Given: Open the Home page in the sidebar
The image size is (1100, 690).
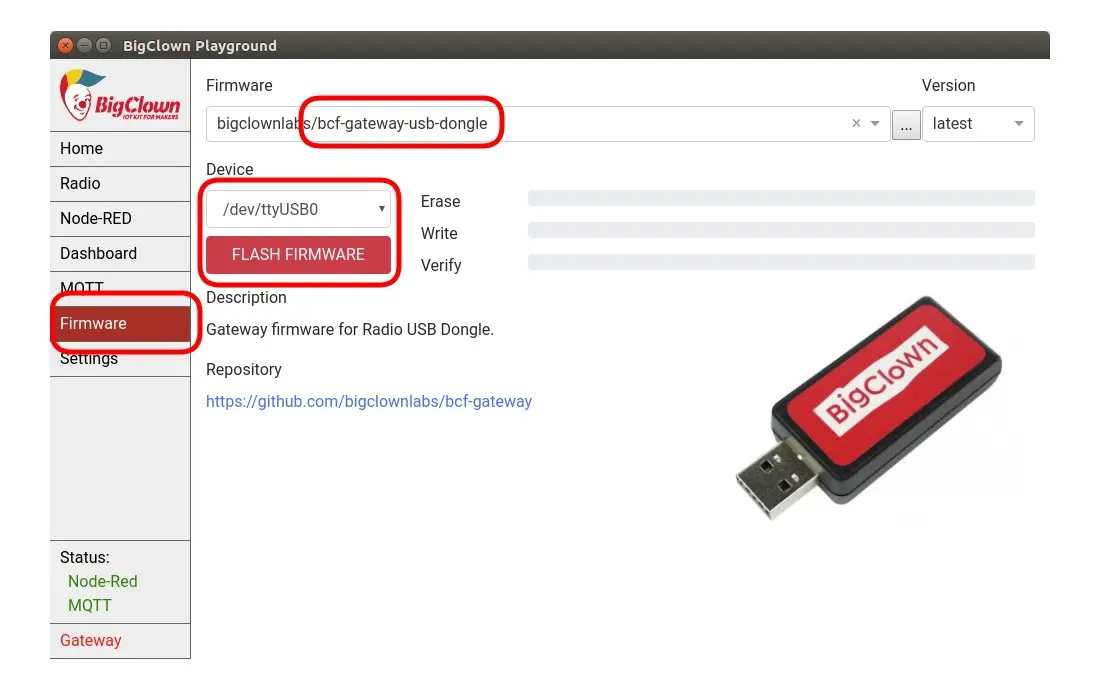Looking at the screenshot, I should 120,149.
